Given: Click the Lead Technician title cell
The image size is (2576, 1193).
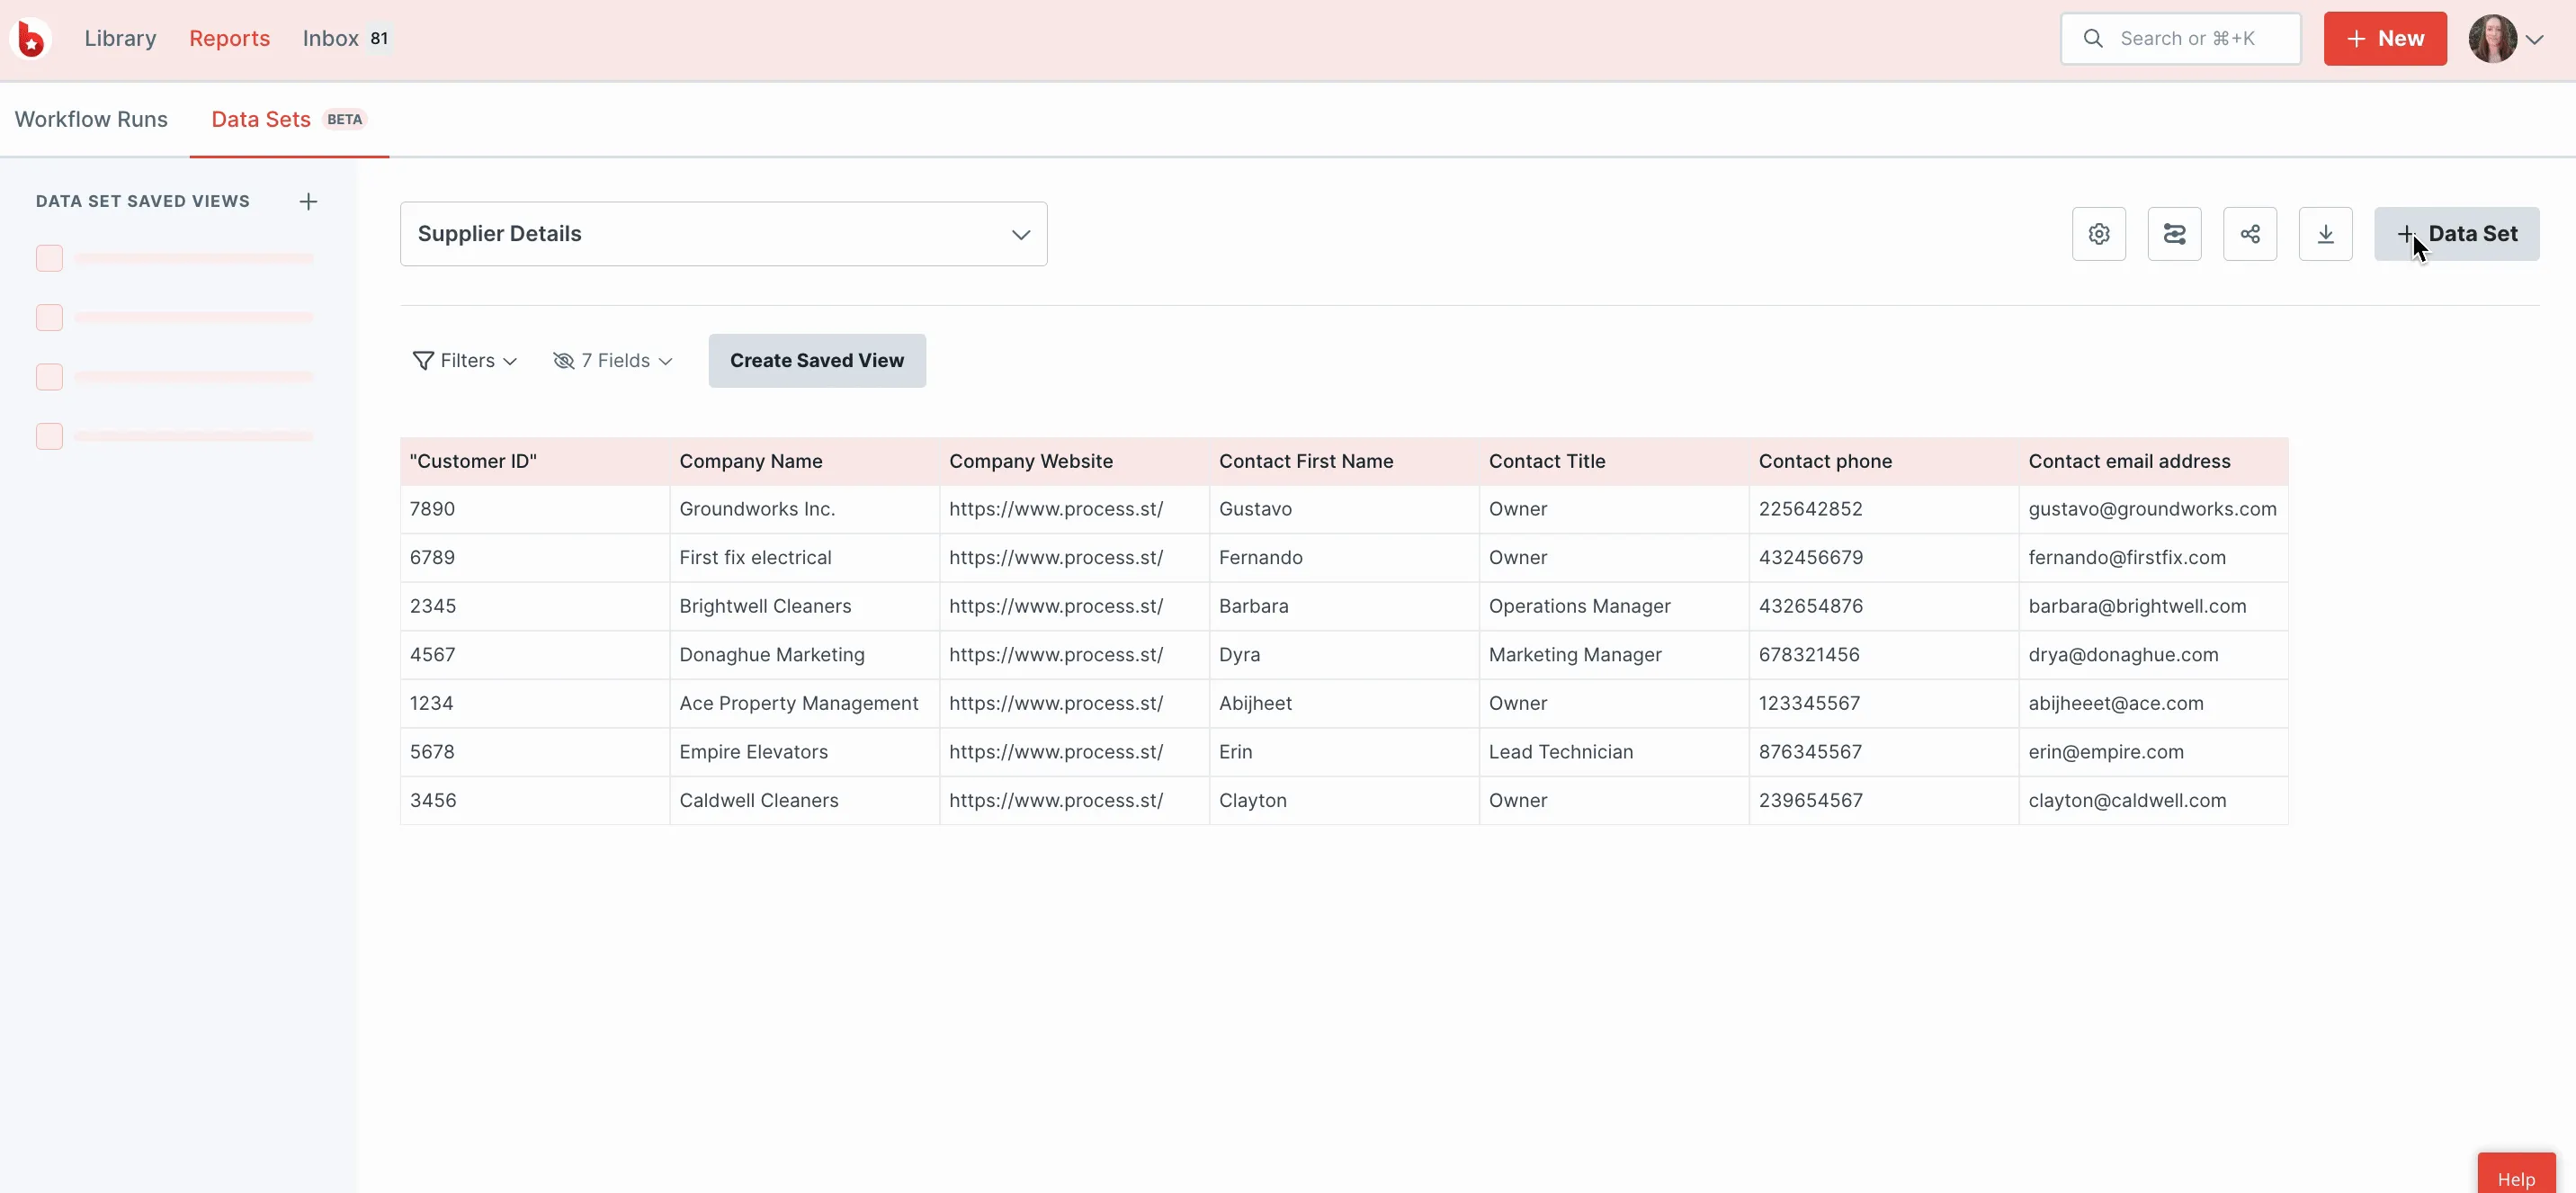Looking at the screenshot, I should [1615, 753].
